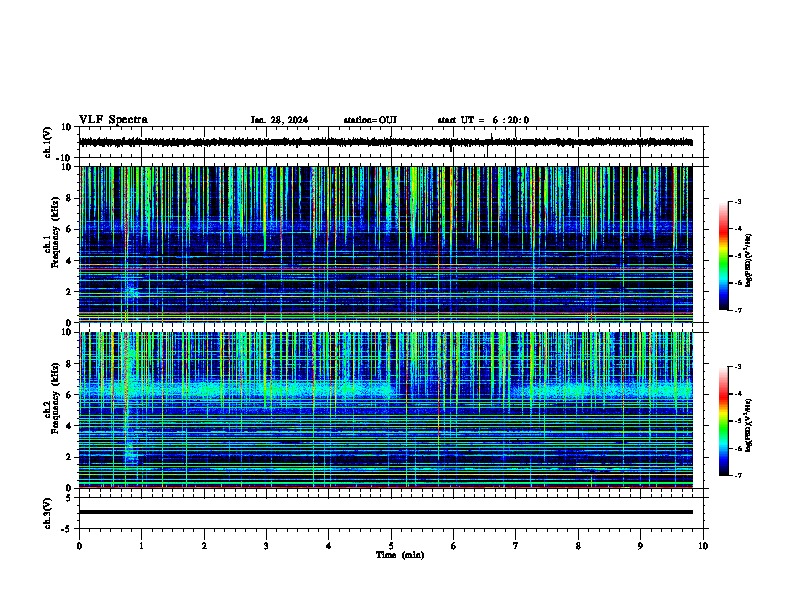Click the ch.1(V) waveform trace
This screenshot has width=792, height=612.
click(x=385, y=142)
